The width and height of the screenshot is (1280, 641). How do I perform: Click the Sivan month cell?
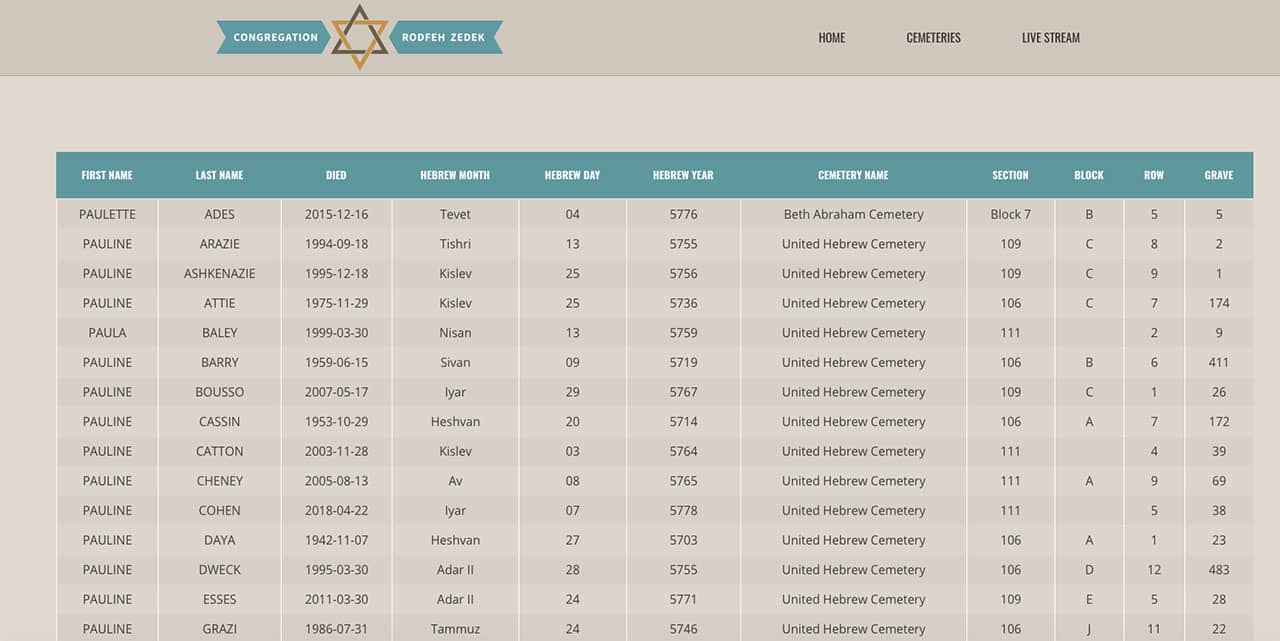point(455,362)
